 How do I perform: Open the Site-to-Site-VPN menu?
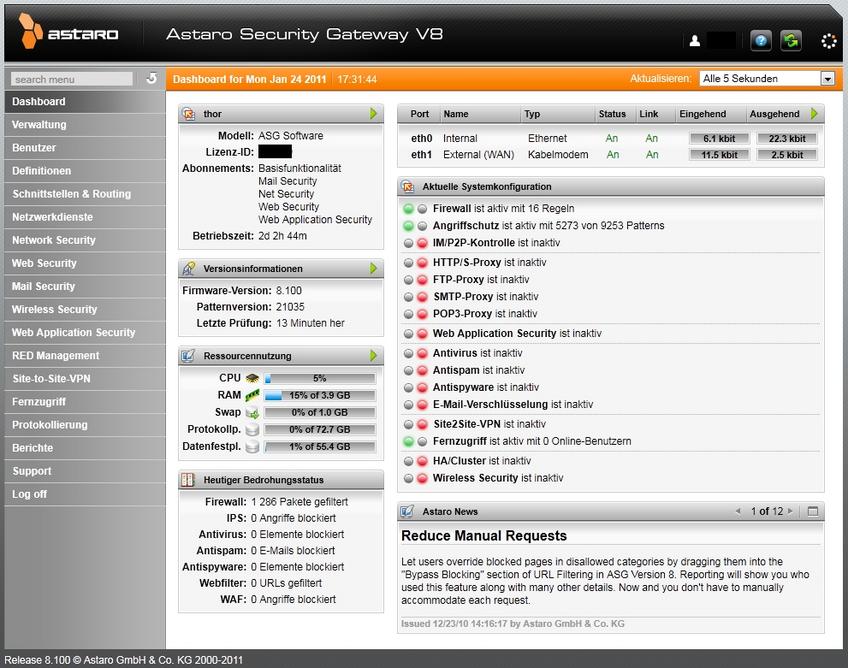click(85, 379)
